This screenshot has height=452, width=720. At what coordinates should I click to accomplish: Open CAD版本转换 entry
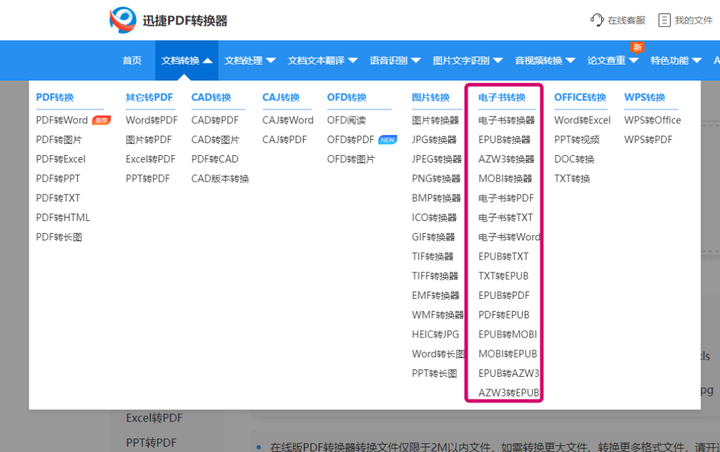220,179
